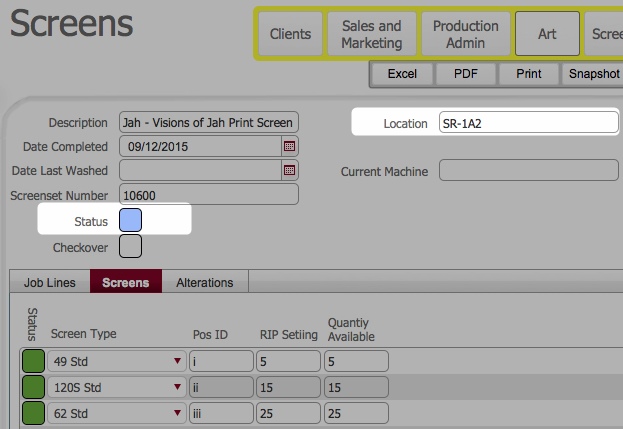Toggle the Checkover checkbox

point(130,246)
